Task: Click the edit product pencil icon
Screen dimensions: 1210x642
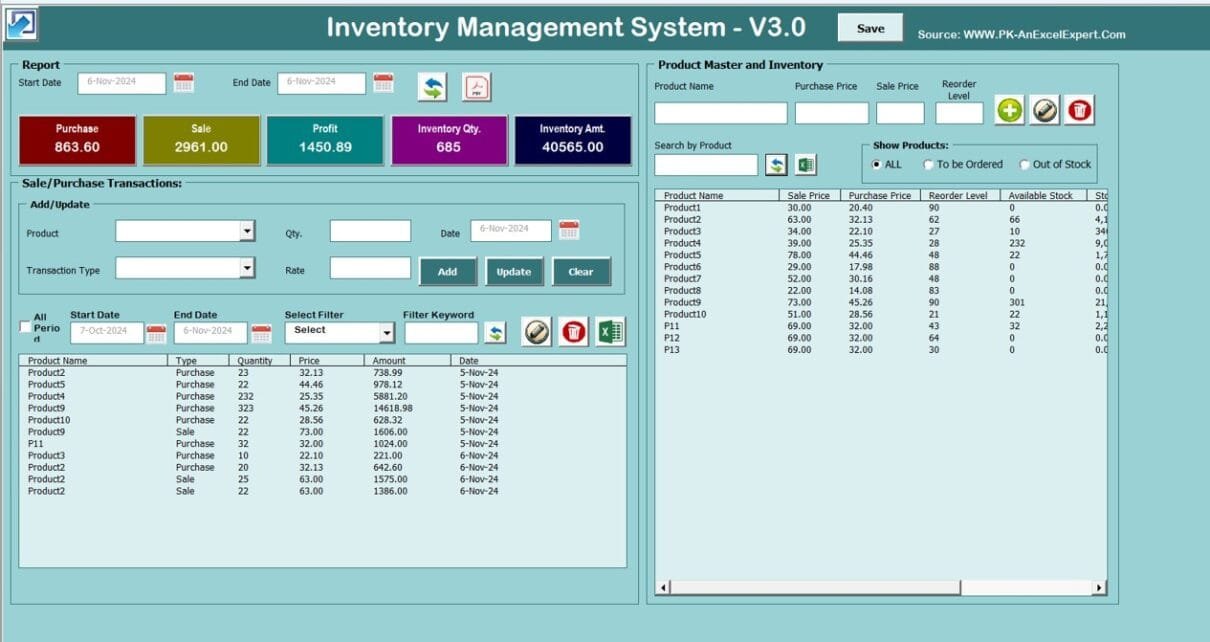Action: tap(1045, 111)
